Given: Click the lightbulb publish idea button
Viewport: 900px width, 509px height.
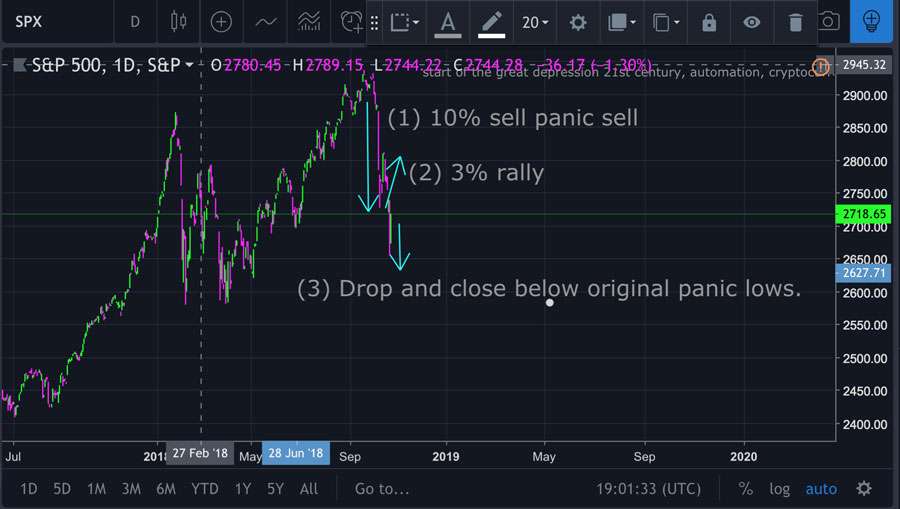Looking at the screenshot, I should [x=871, y=21].
